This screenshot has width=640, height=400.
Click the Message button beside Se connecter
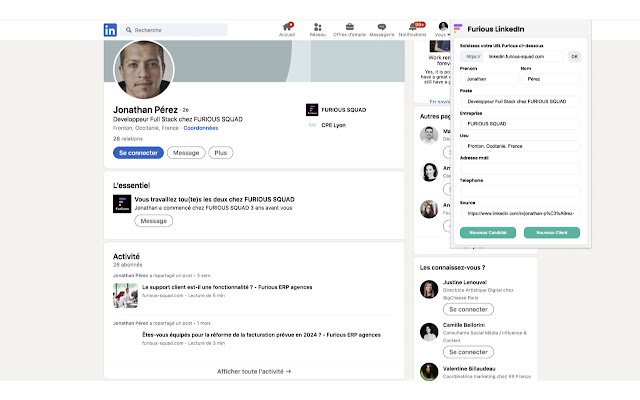click(x=186, y=153)
